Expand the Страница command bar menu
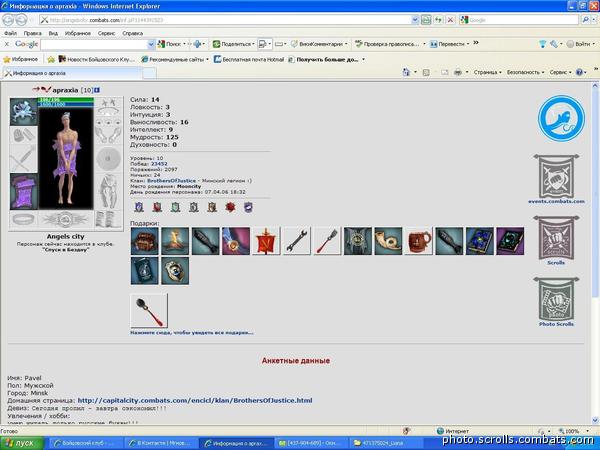This screenshot has height=450, width=600. (487, 72)
